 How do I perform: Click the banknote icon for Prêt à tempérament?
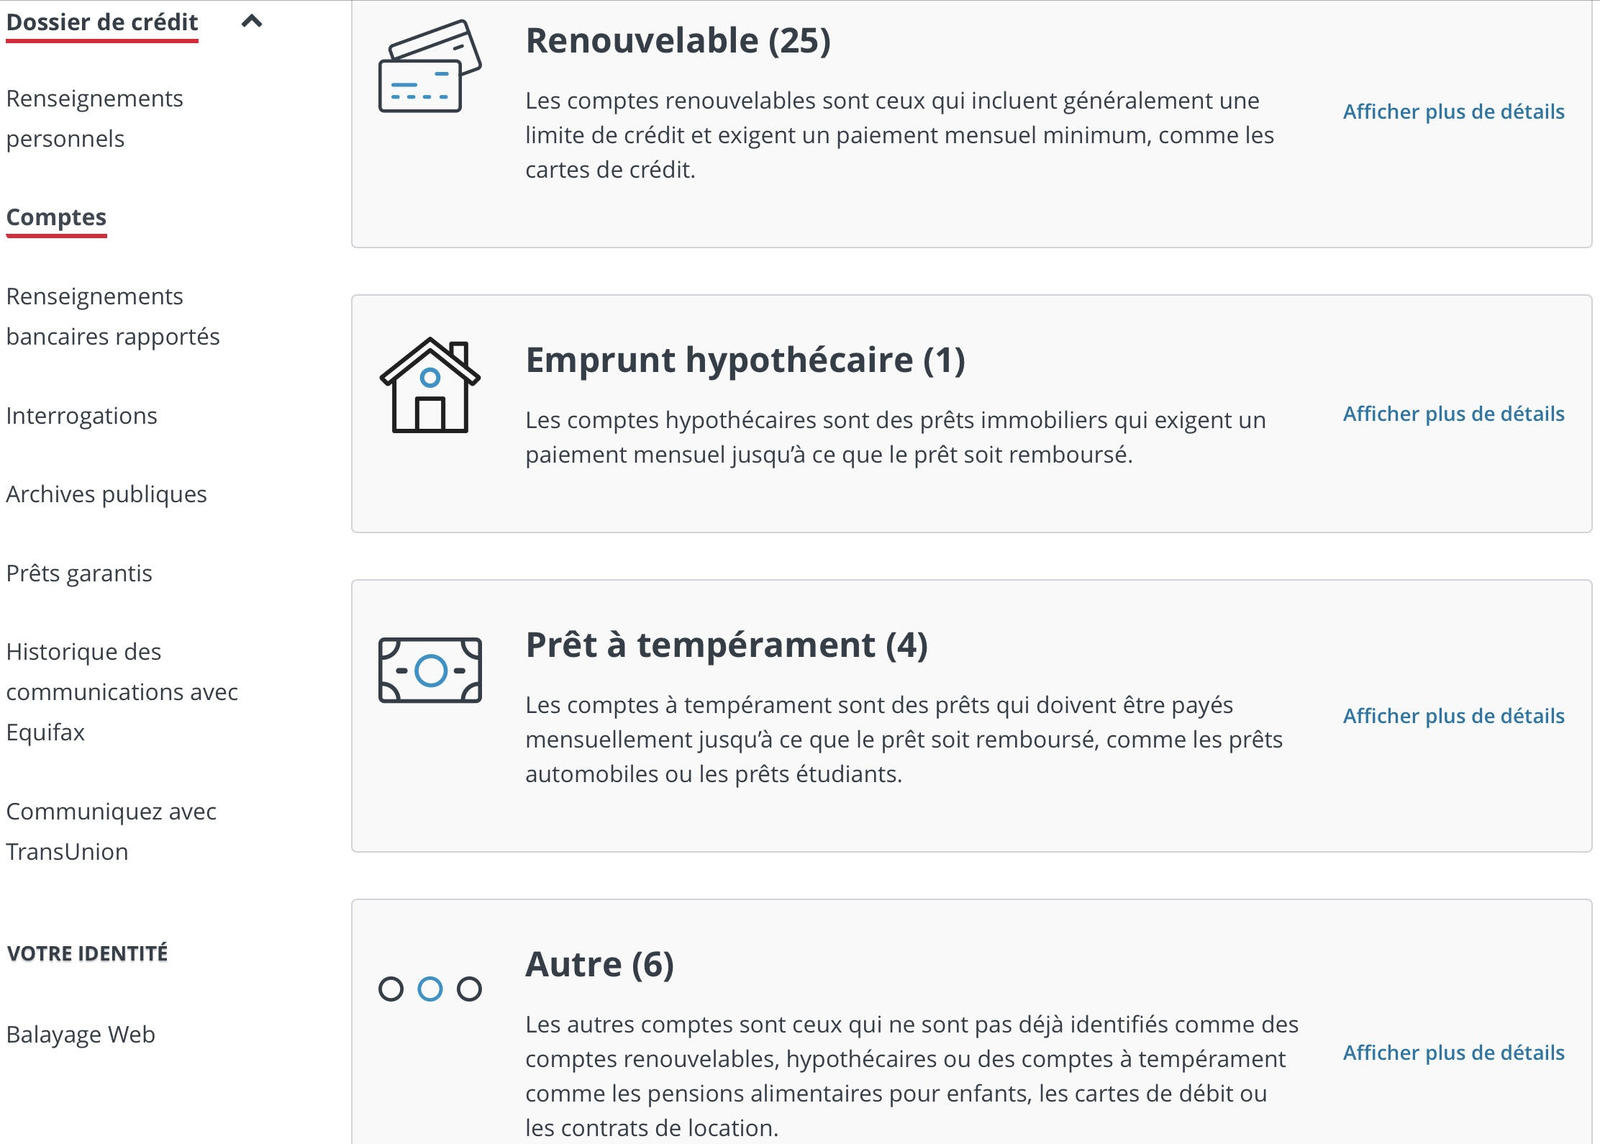pyautogui.click(x=429, y=670)
